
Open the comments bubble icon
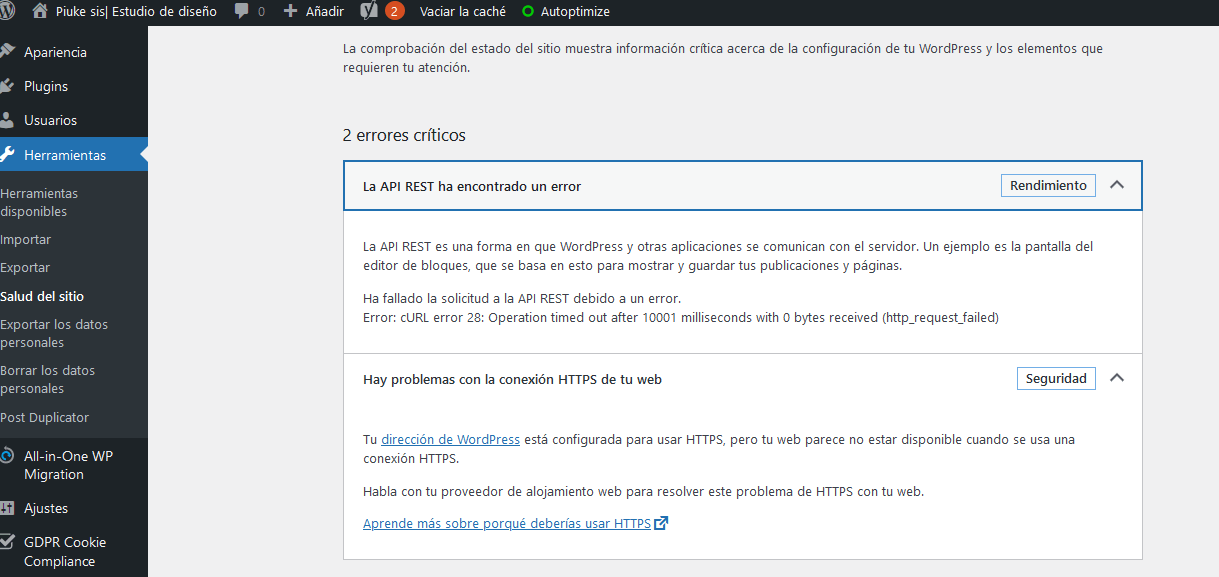pos(242,12)
